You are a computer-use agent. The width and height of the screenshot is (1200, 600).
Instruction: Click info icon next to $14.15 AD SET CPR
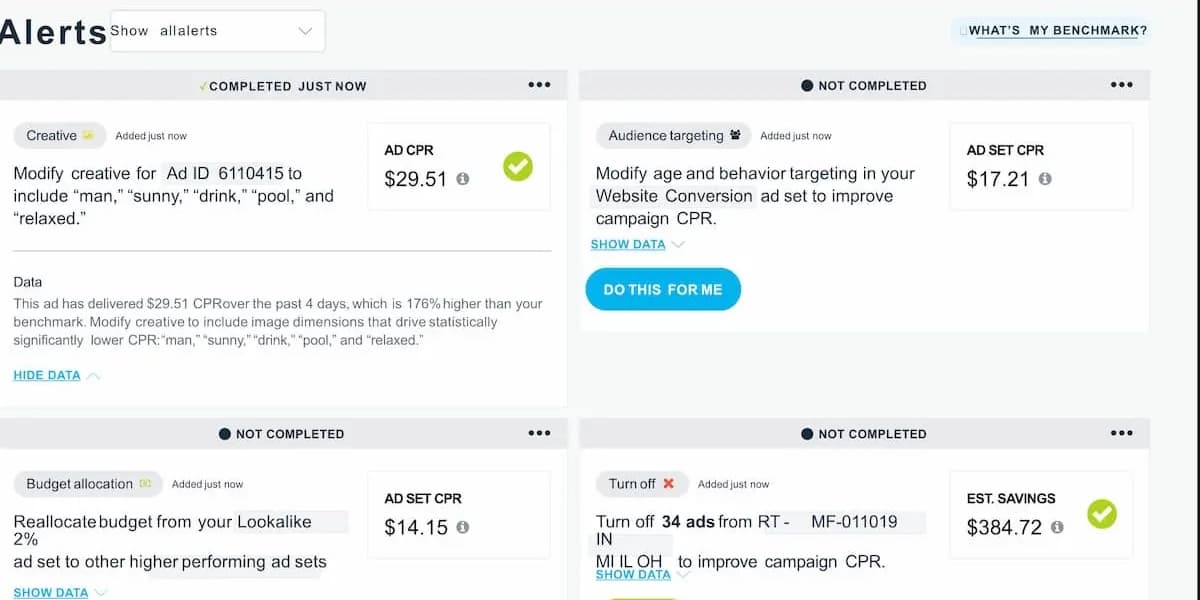[x=462, y=527]
